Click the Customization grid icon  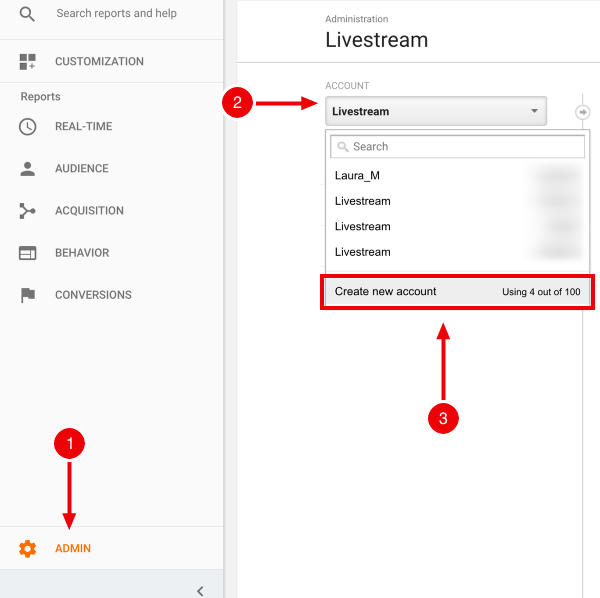[x=27, y=62]
